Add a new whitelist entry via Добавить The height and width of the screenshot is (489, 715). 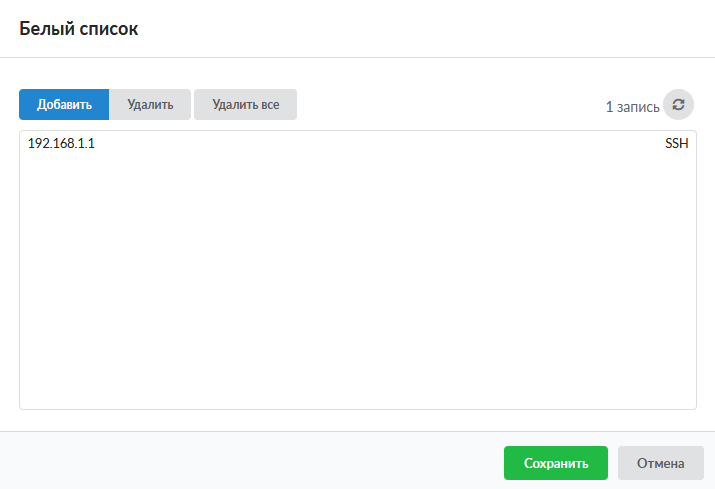[x=64, y=105]
